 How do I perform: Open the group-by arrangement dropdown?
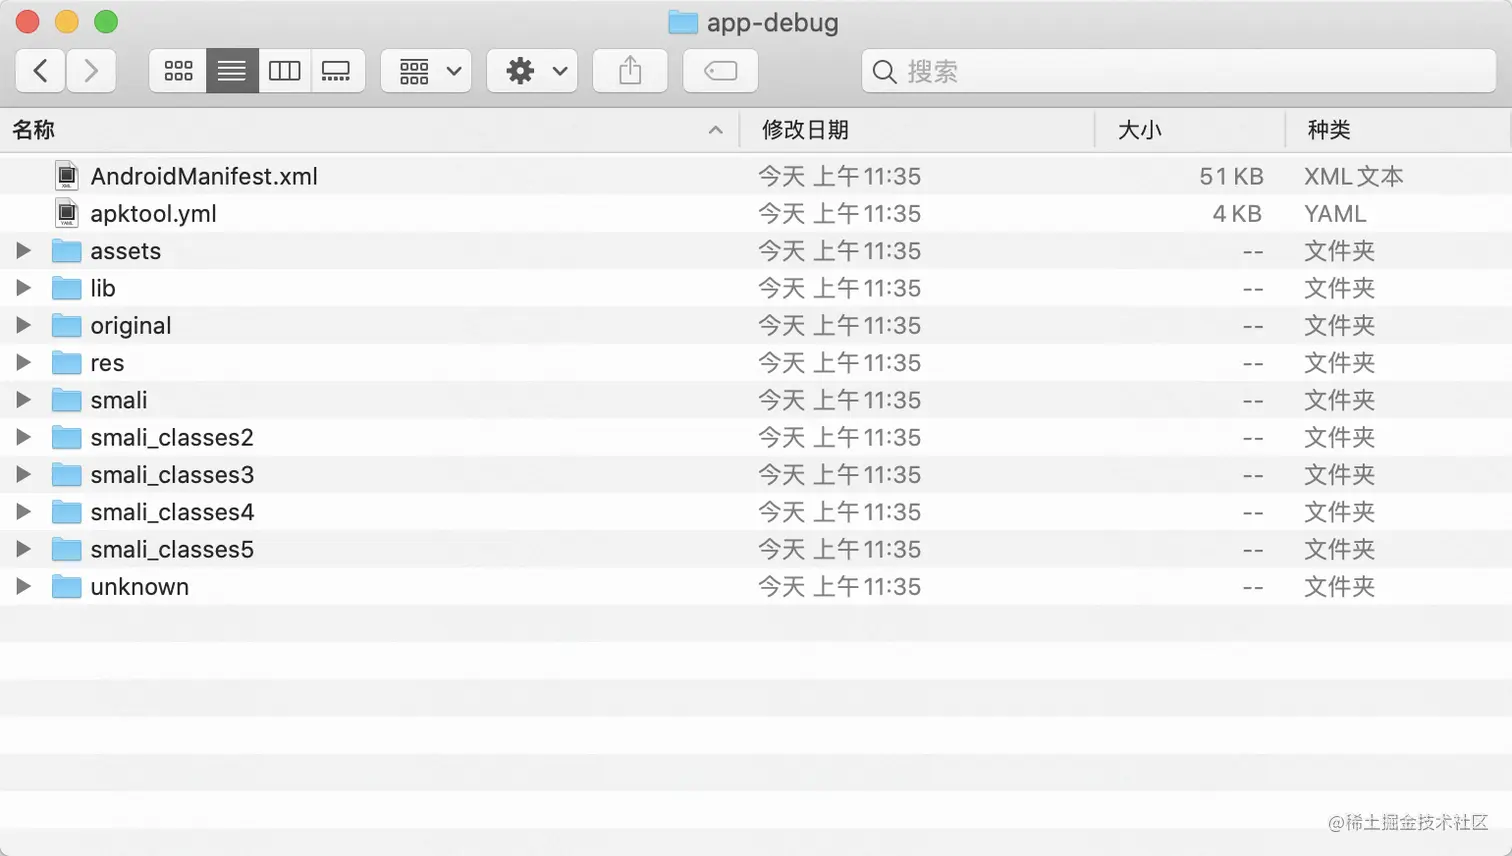[x=427, y=71]
